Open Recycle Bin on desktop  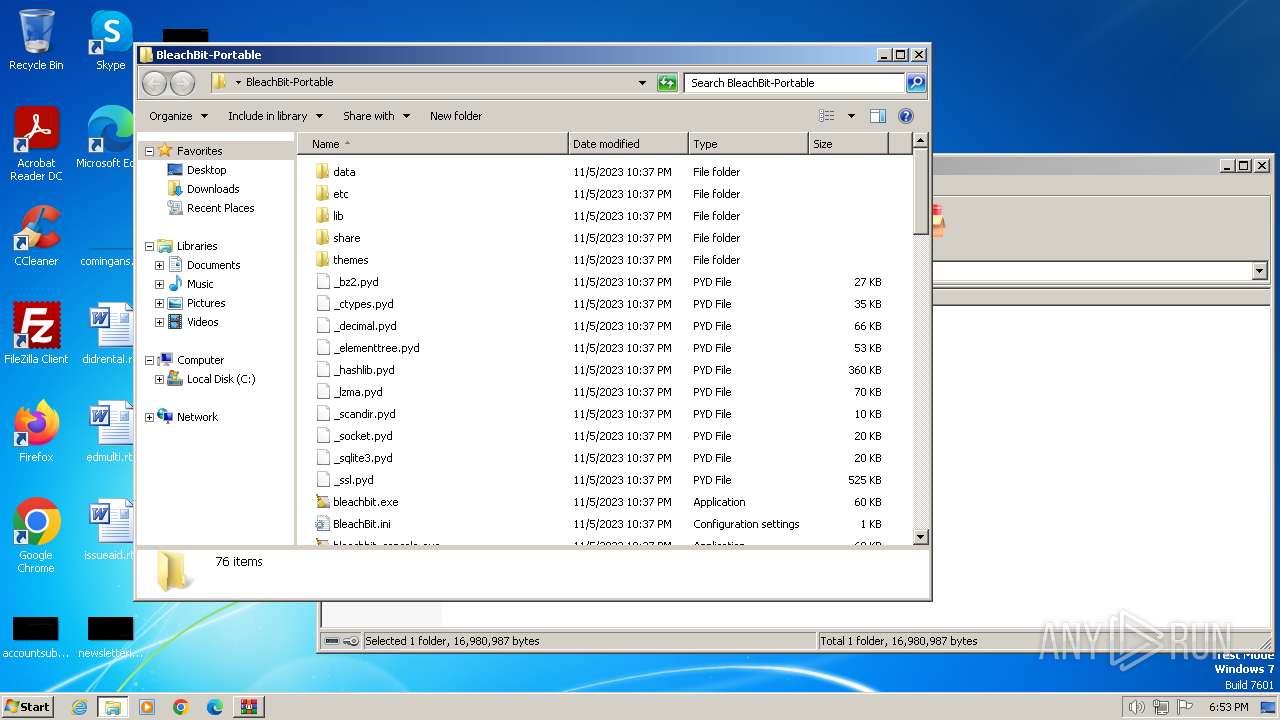[36, 40]
